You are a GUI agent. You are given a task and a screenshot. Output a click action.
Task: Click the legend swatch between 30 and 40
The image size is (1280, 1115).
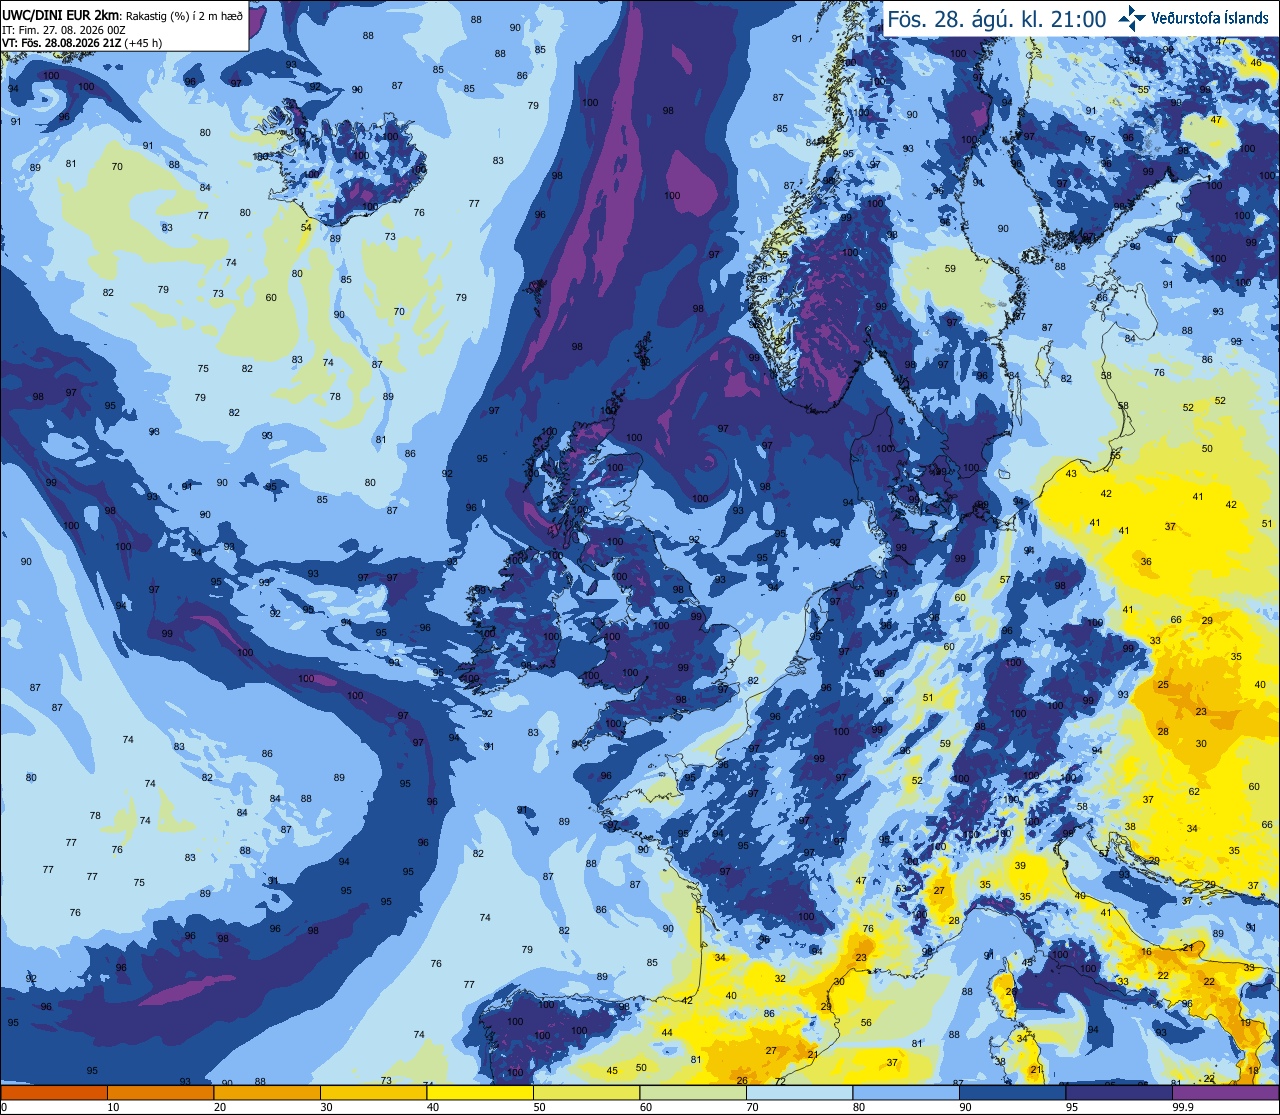[x=373, y=1092]
